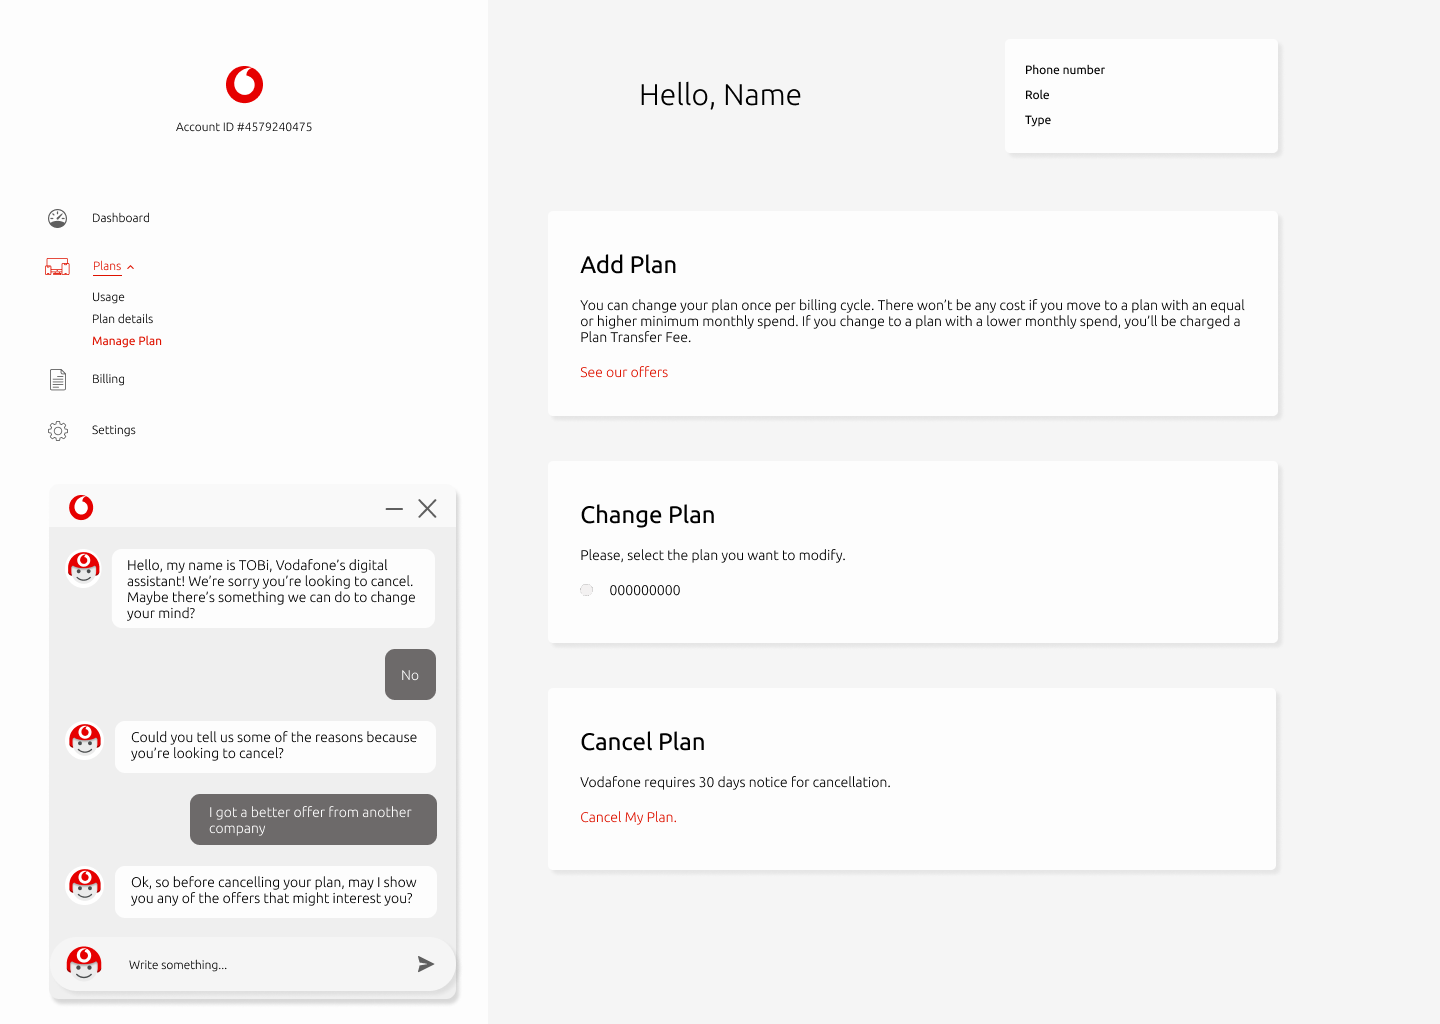Go to Dashboard menu item
Viewport: 1440px width, 1024px height.
(x=121, y=218)
